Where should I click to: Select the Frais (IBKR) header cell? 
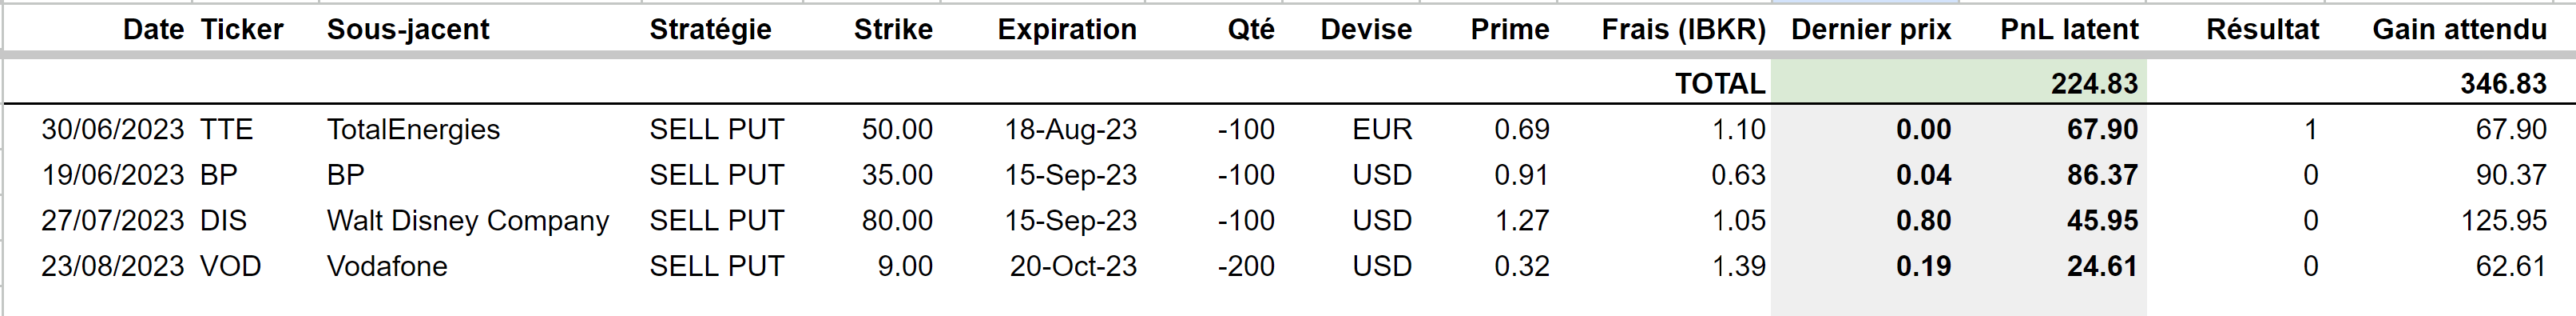(1683, 29)
